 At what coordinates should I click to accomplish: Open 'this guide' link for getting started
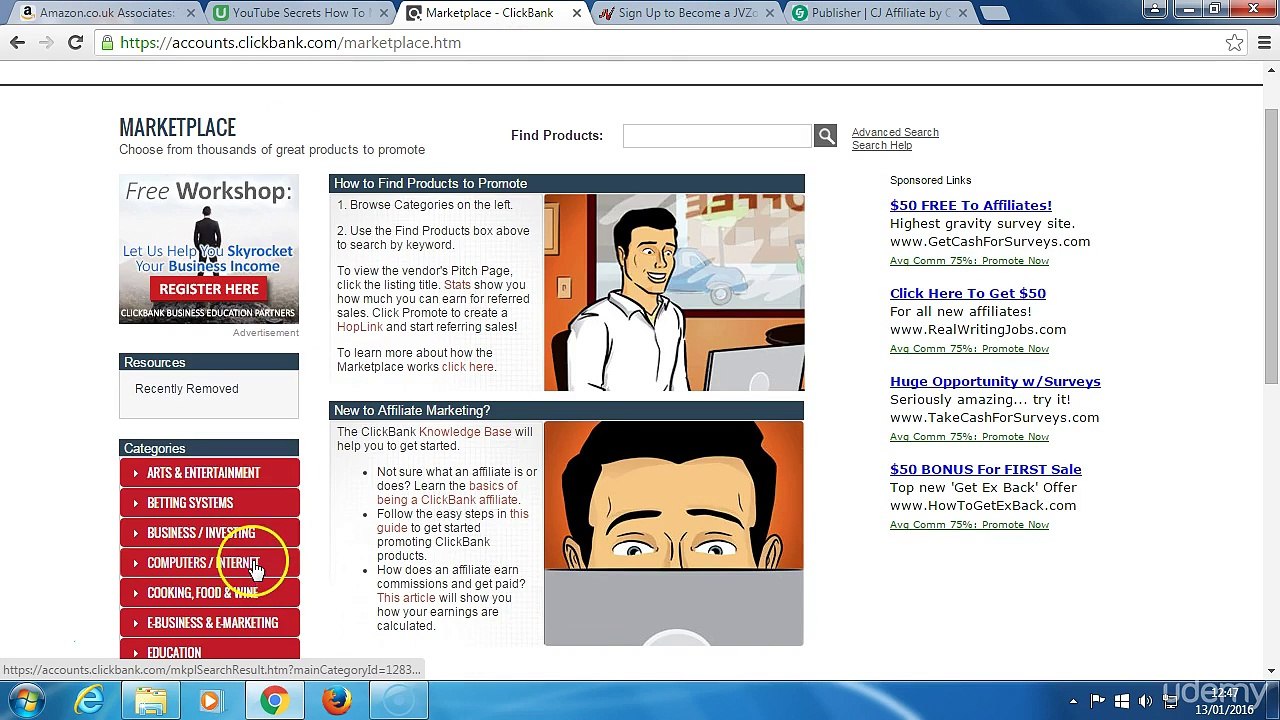tap(453, 521)
